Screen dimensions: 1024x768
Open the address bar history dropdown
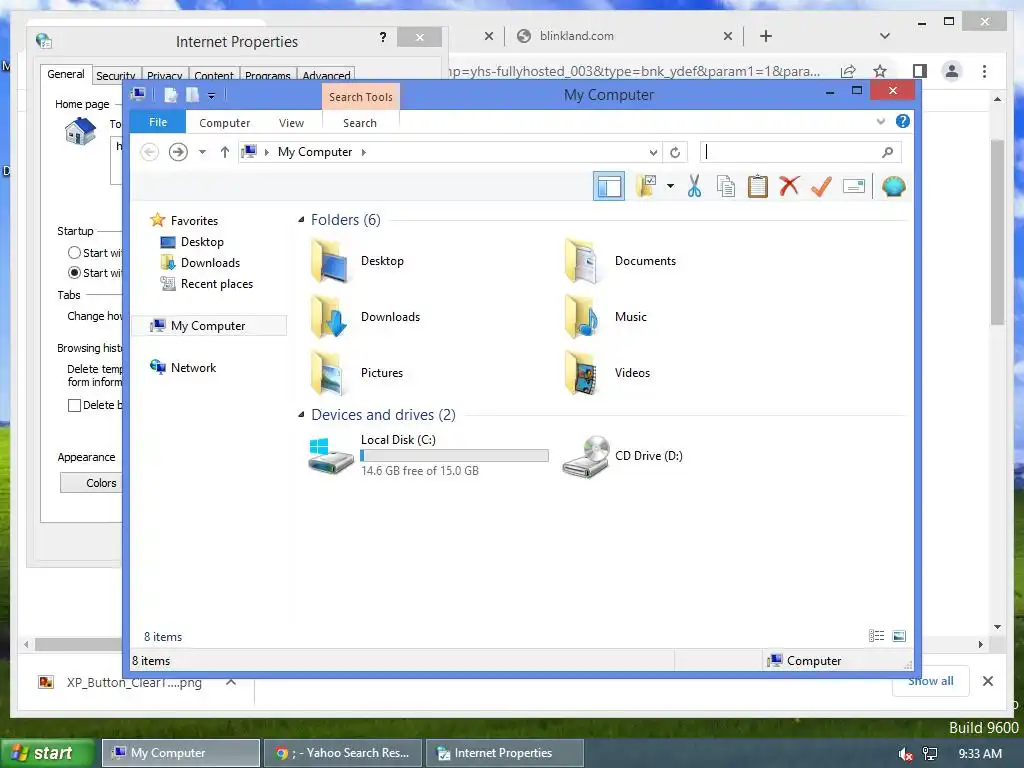pyautogui.click(x=653, y=152)
